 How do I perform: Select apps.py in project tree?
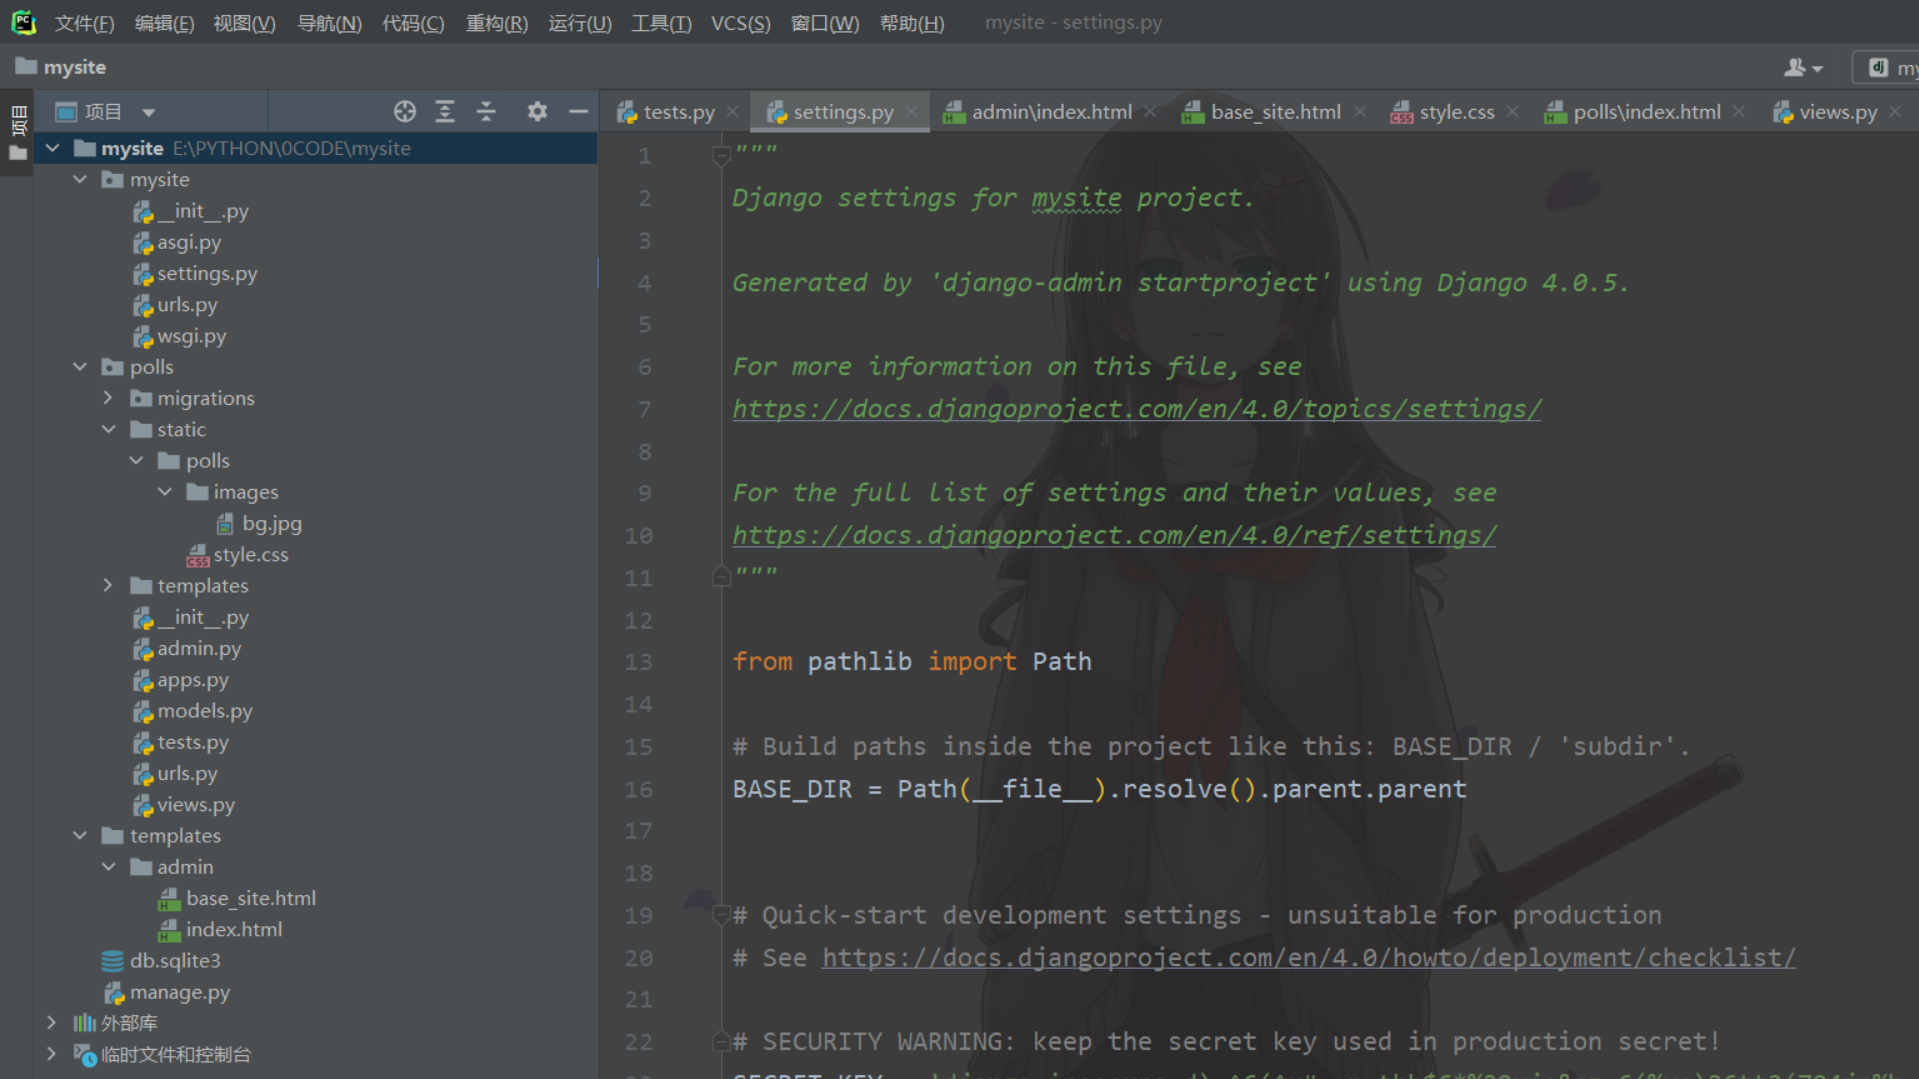point(192,680)
